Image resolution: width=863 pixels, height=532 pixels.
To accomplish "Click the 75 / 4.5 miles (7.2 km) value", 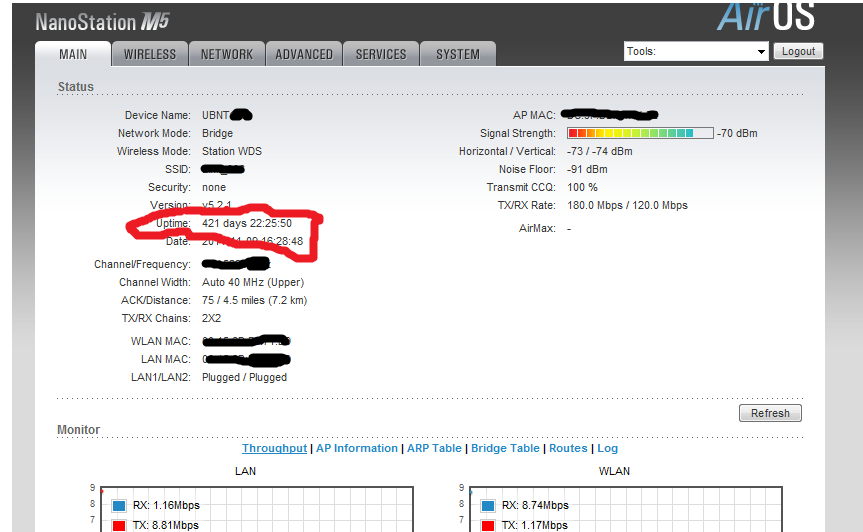I will click(x=254, y=300).
